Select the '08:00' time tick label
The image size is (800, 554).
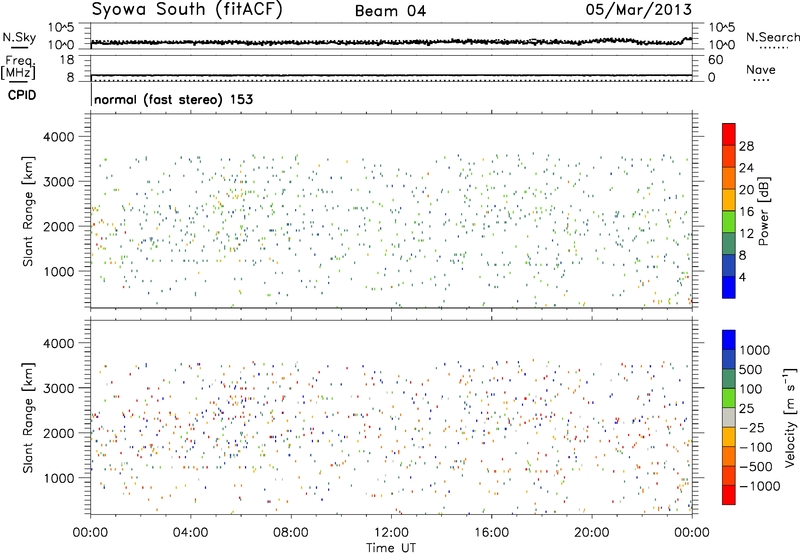[291, 533]
